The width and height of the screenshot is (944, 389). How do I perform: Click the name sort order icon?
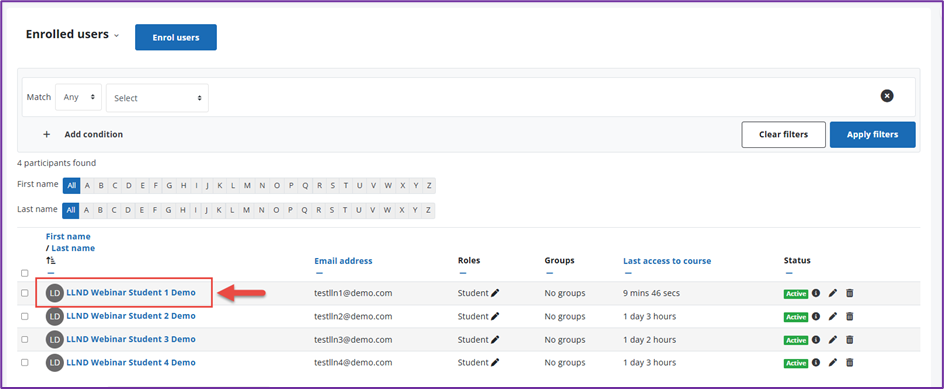(x=51, y=261)
